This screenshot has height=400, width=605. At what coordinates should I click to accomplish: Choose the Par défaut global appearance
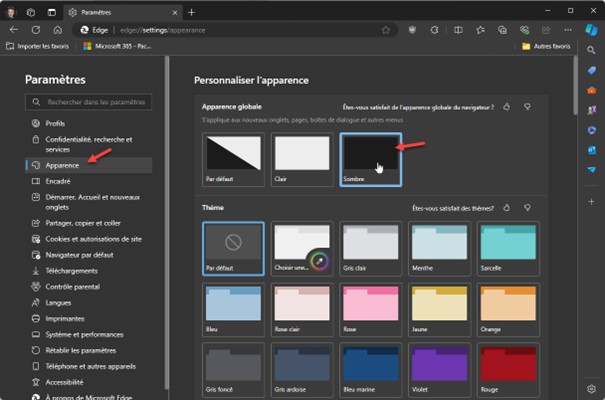232,159
